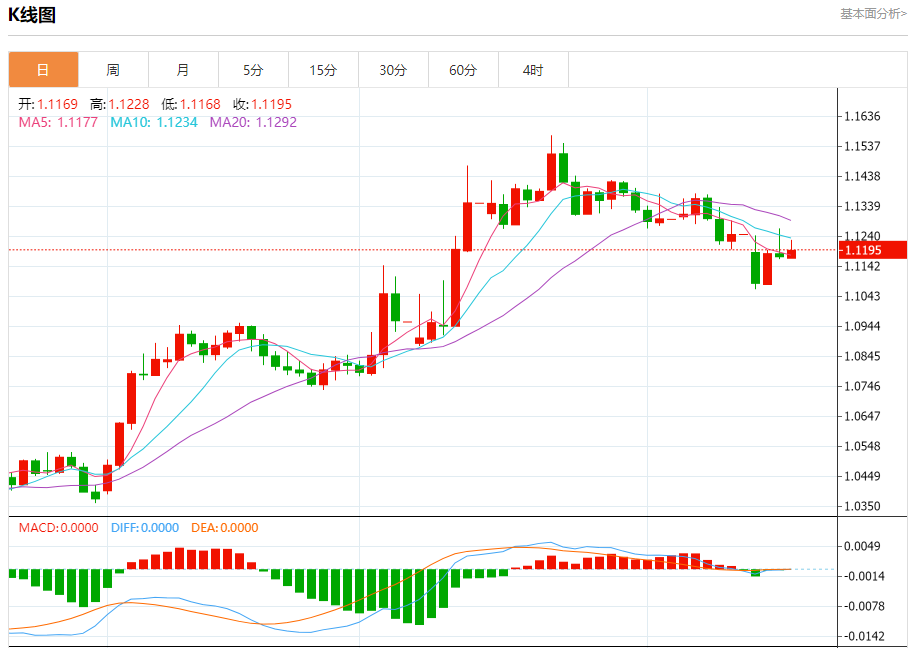Viewport: 913px width, 648px height.
Task: Open the 30分 interval tab
Action: point(394,70)
